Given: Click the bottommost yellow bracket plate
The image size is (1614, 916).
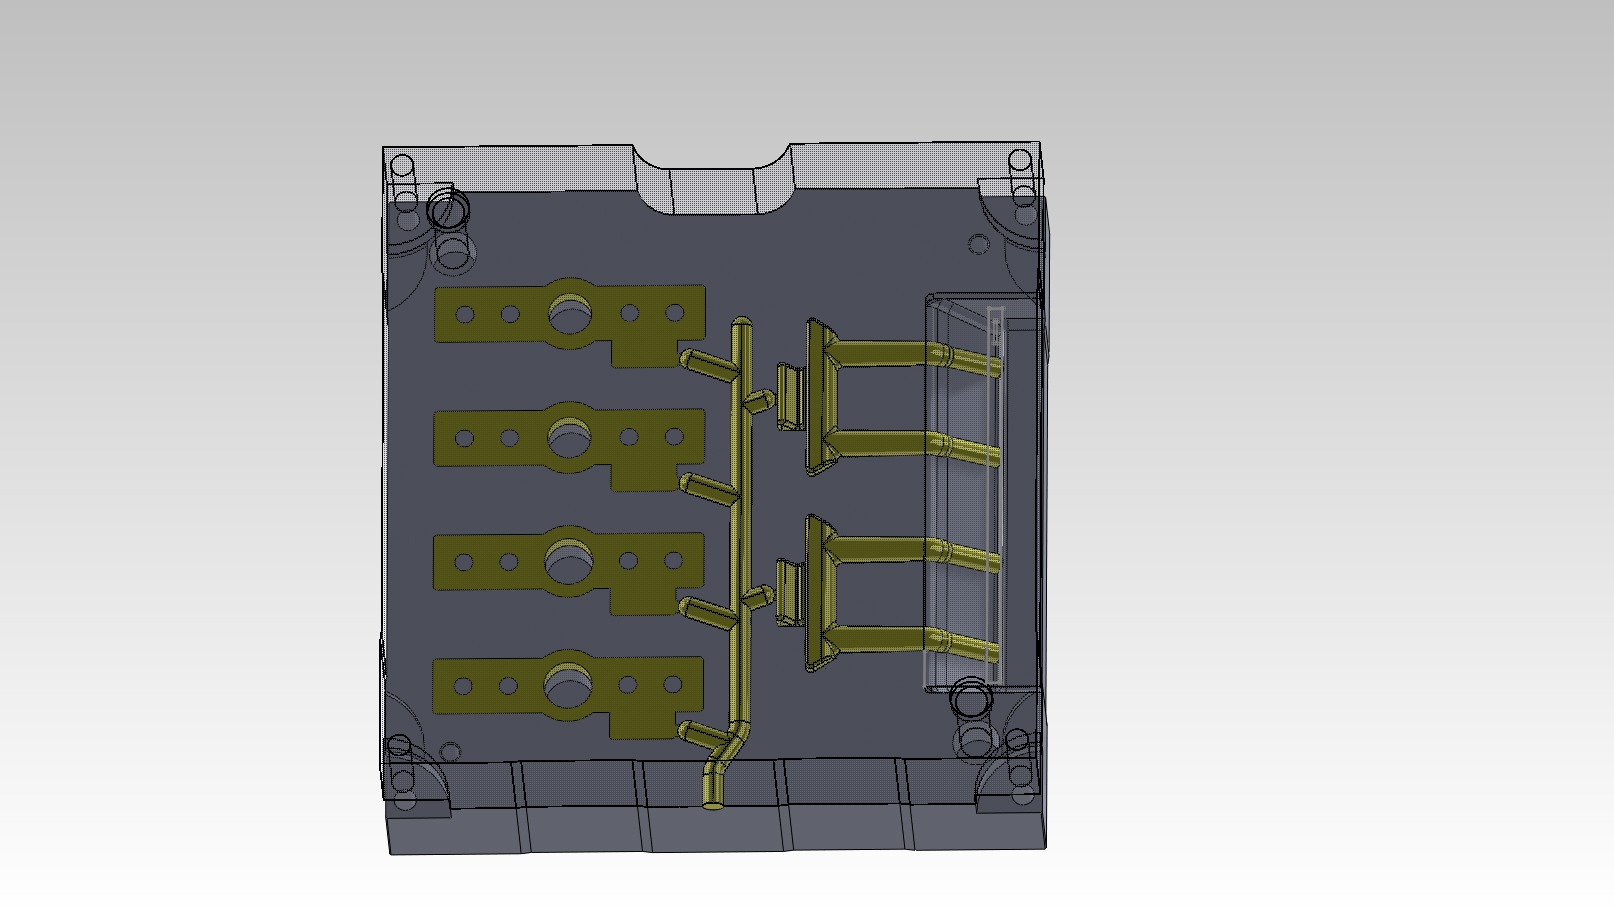Looking at the screenshot, I should (x=569, y=695).
